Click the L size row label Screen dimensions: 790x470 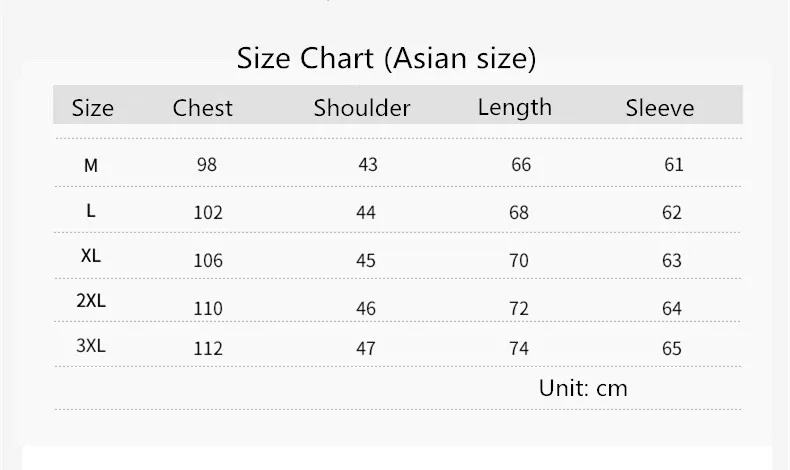pyautogui.click(x=91, y=211)
